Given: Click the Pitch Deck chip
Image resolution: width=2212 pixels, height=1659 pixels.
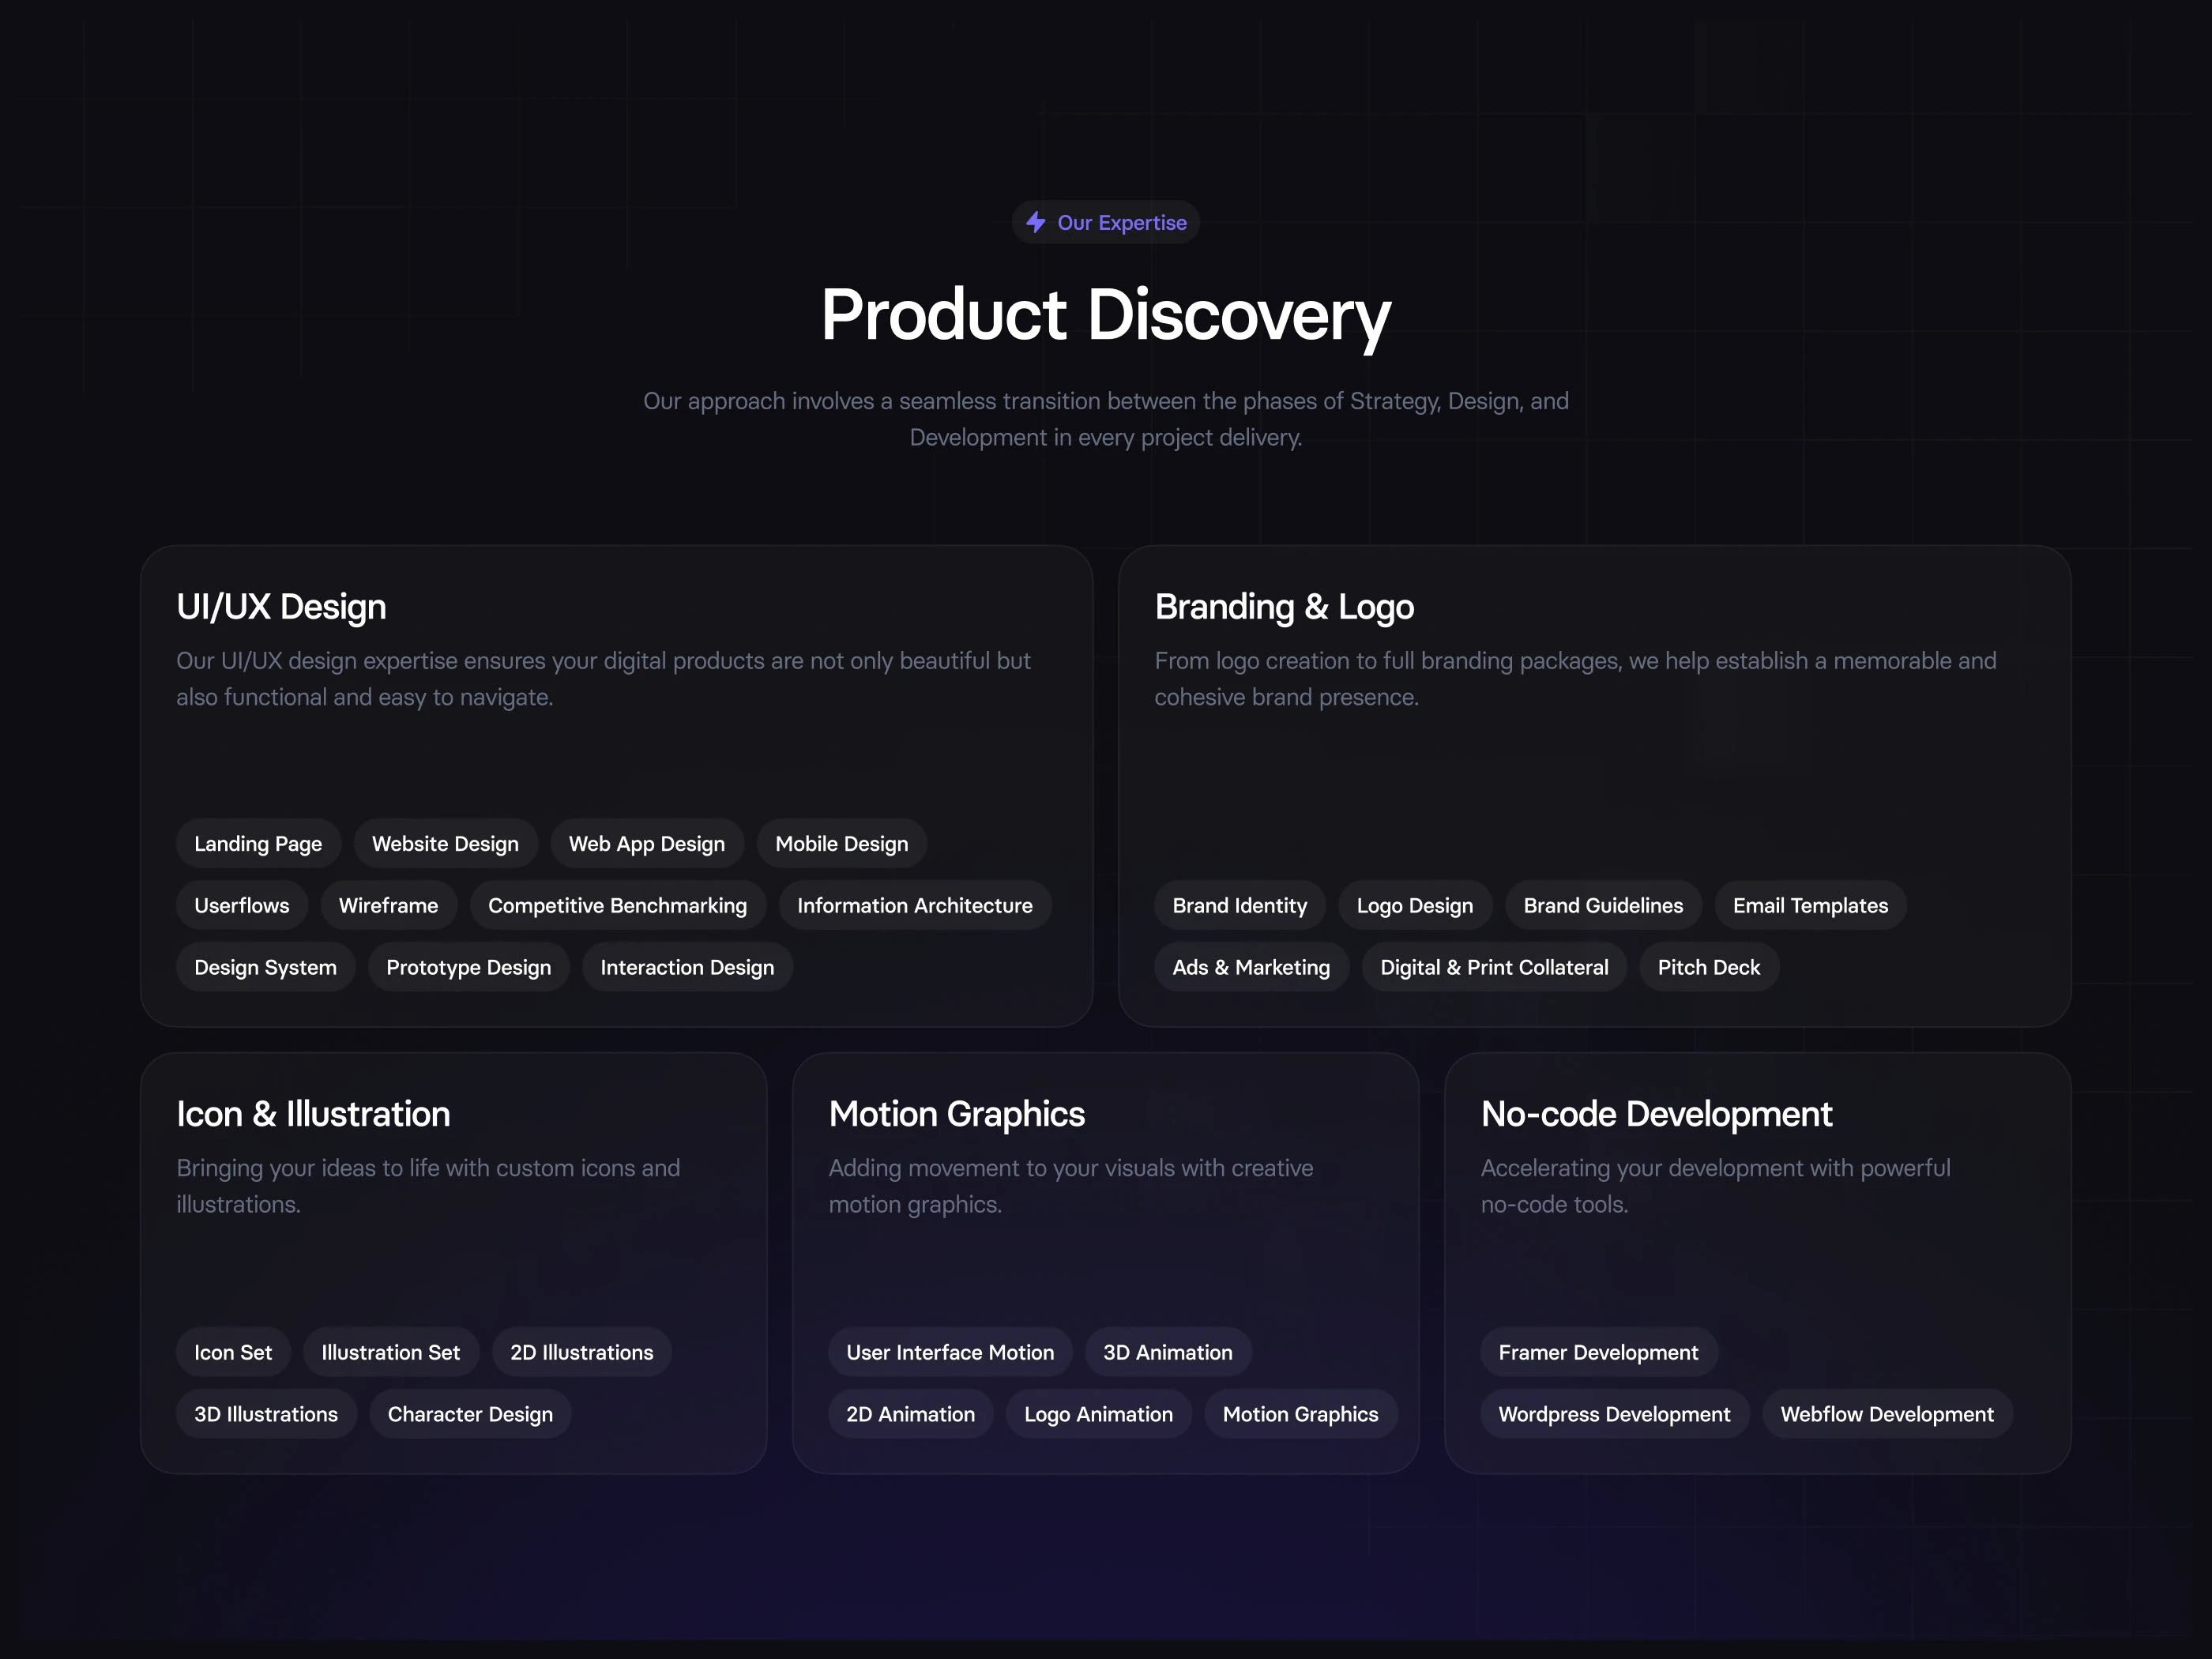Looking at the screenshot, I should pyautogui.click(x=1708, y=967).
